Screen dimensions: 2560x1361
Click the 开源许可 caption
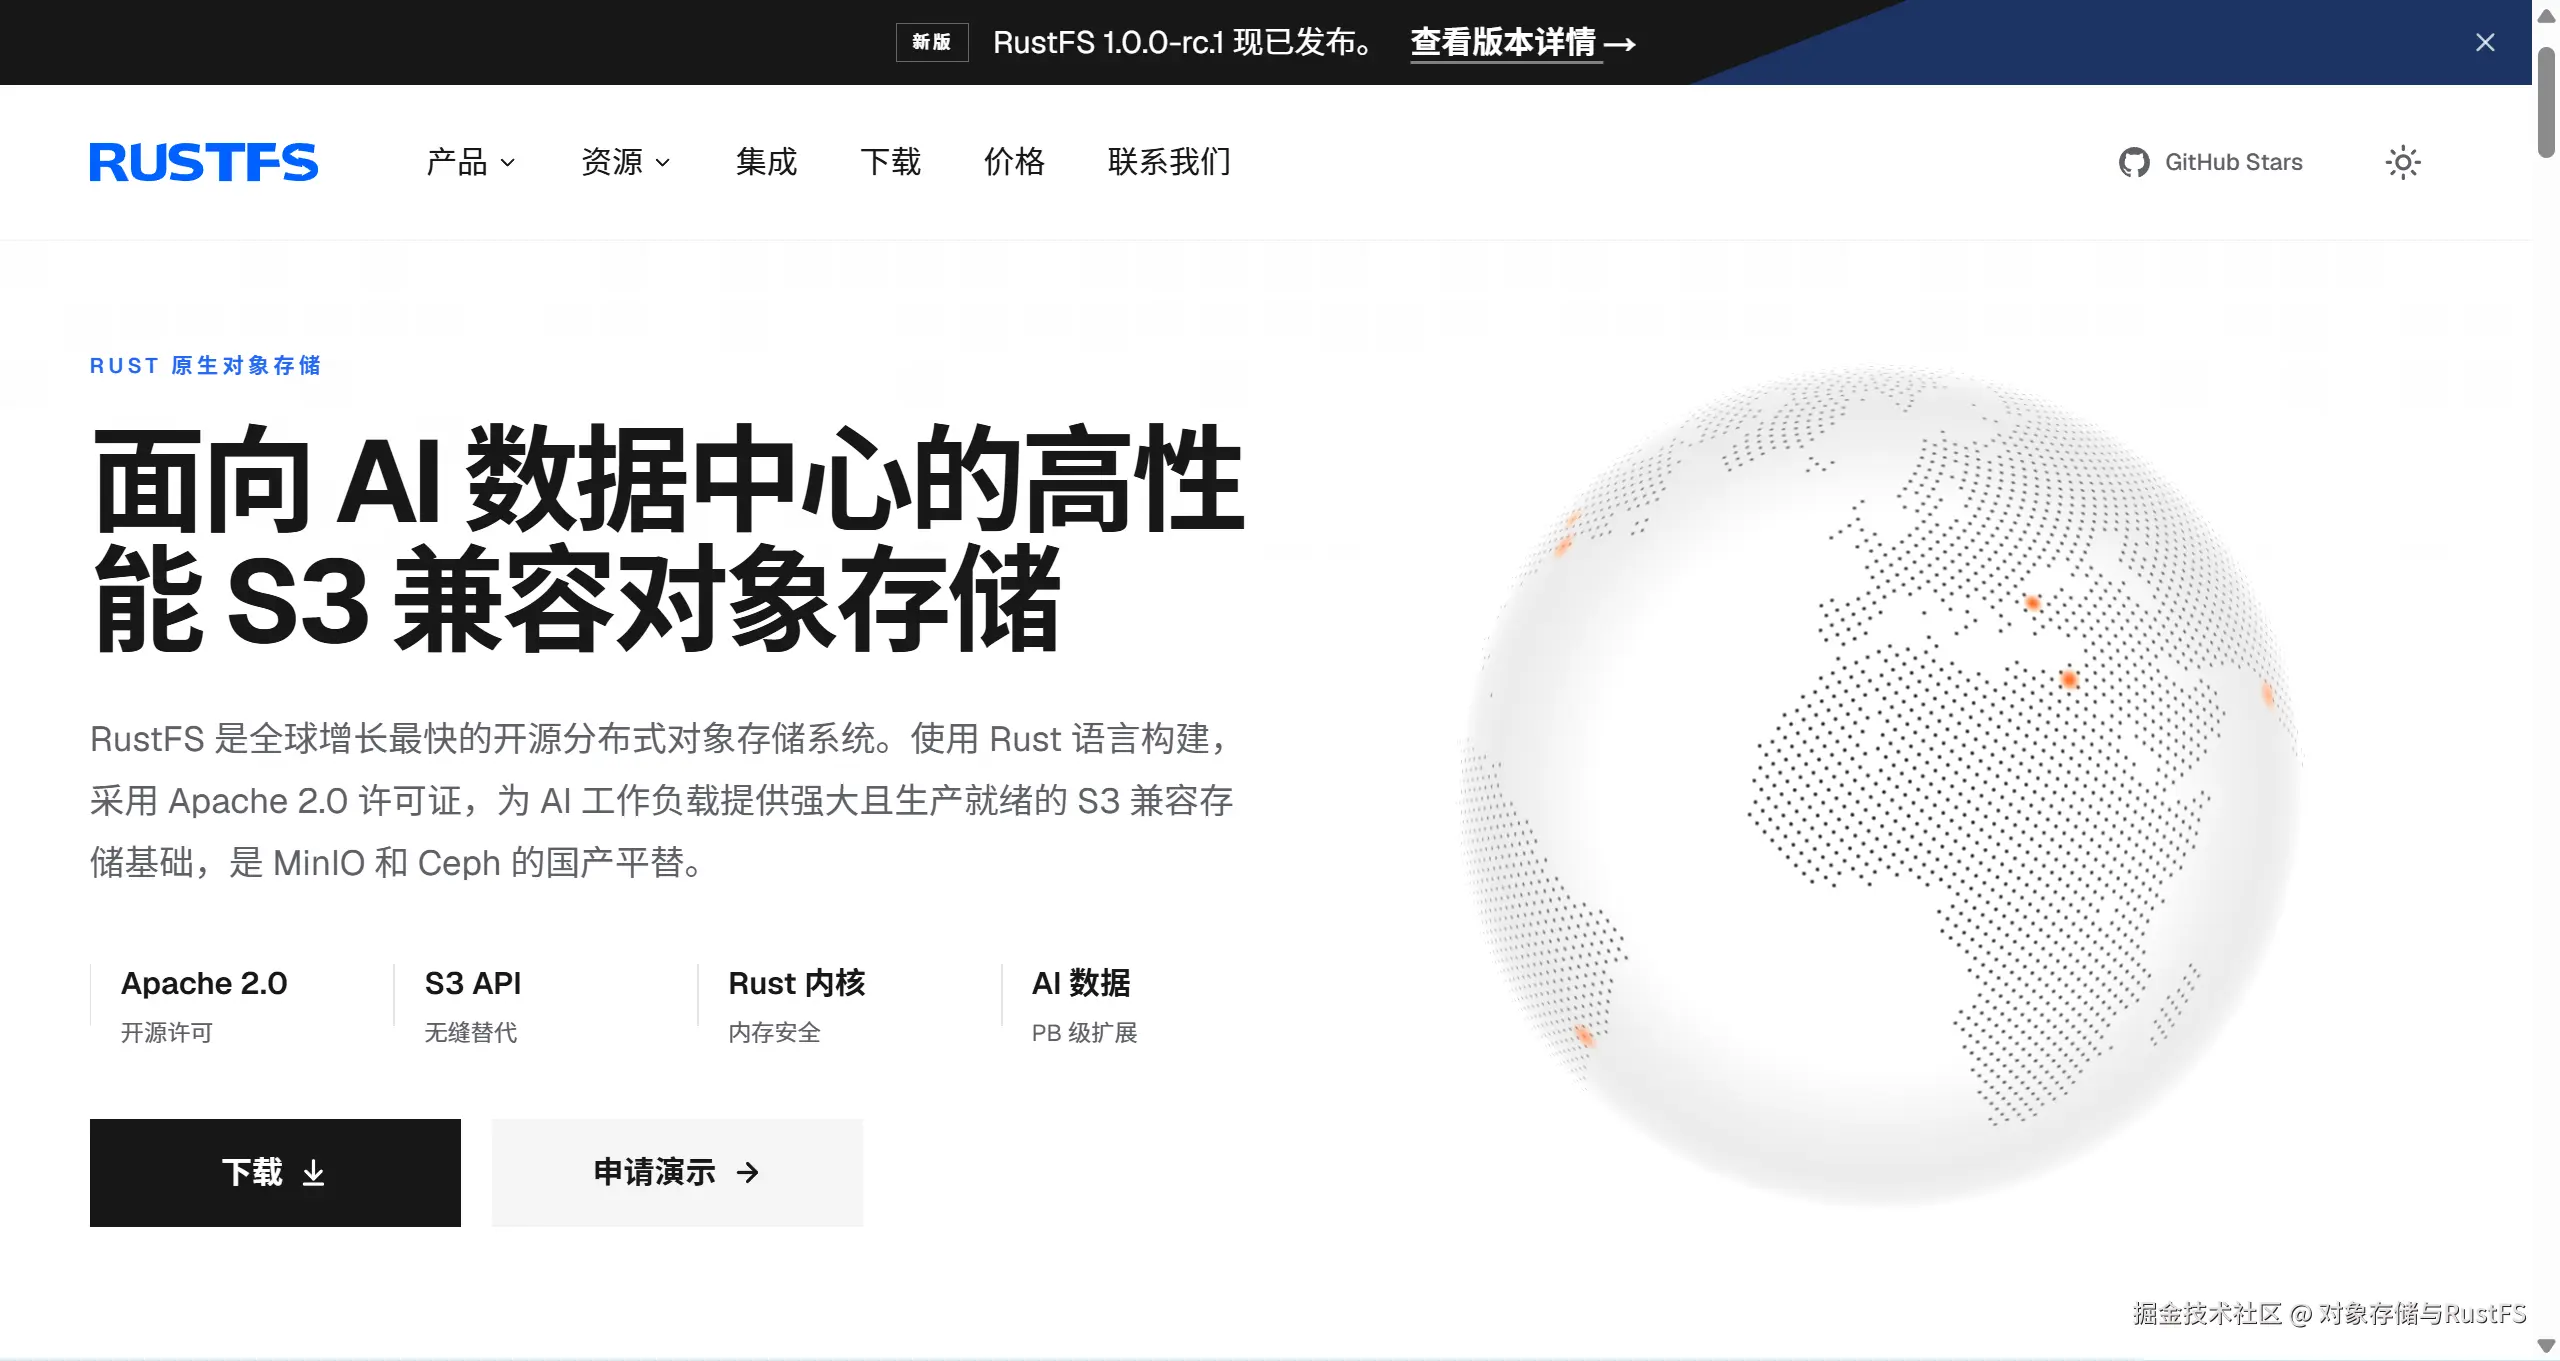pos(167,1032)
